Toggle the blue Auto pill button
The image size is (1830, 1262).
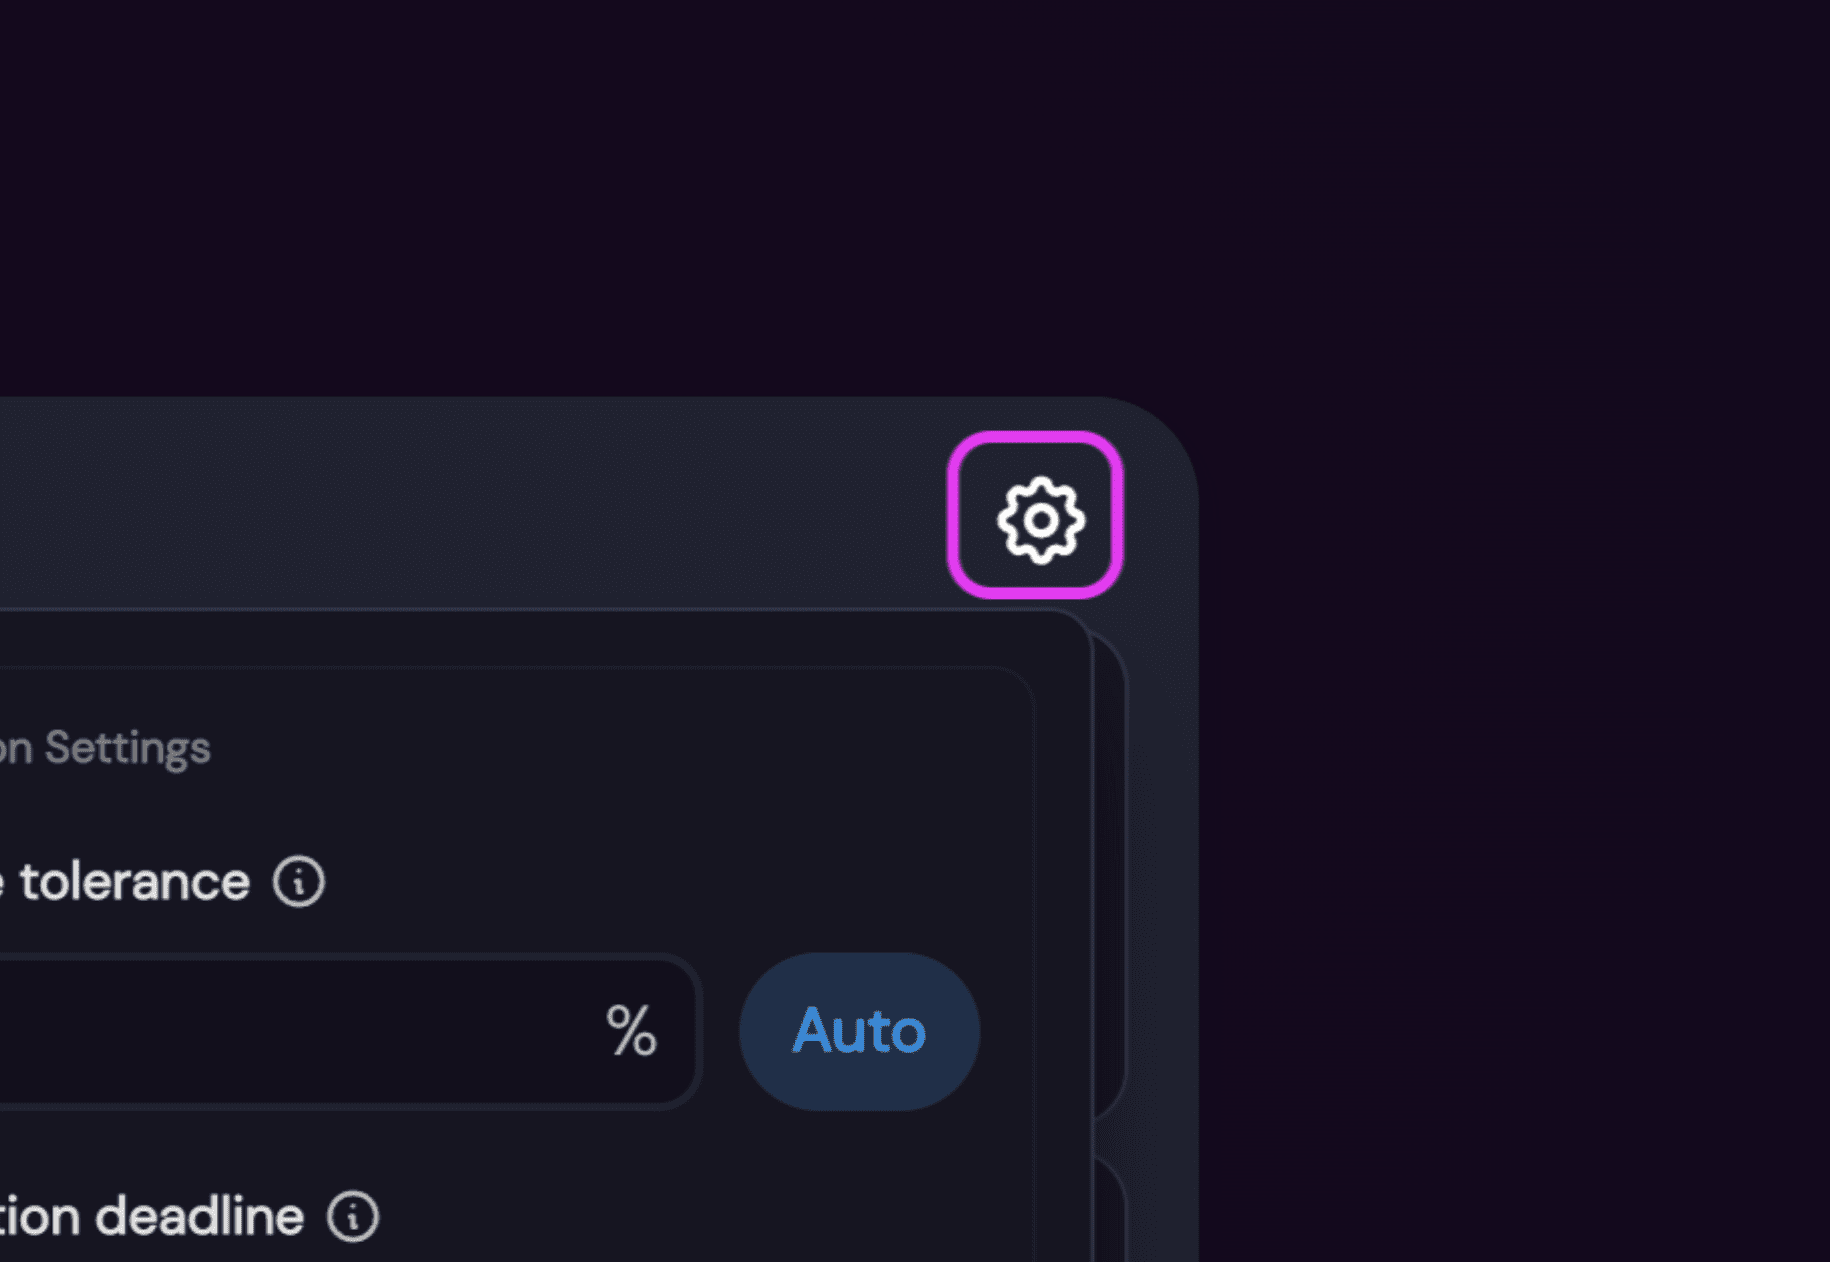[x=859, y=1031]
